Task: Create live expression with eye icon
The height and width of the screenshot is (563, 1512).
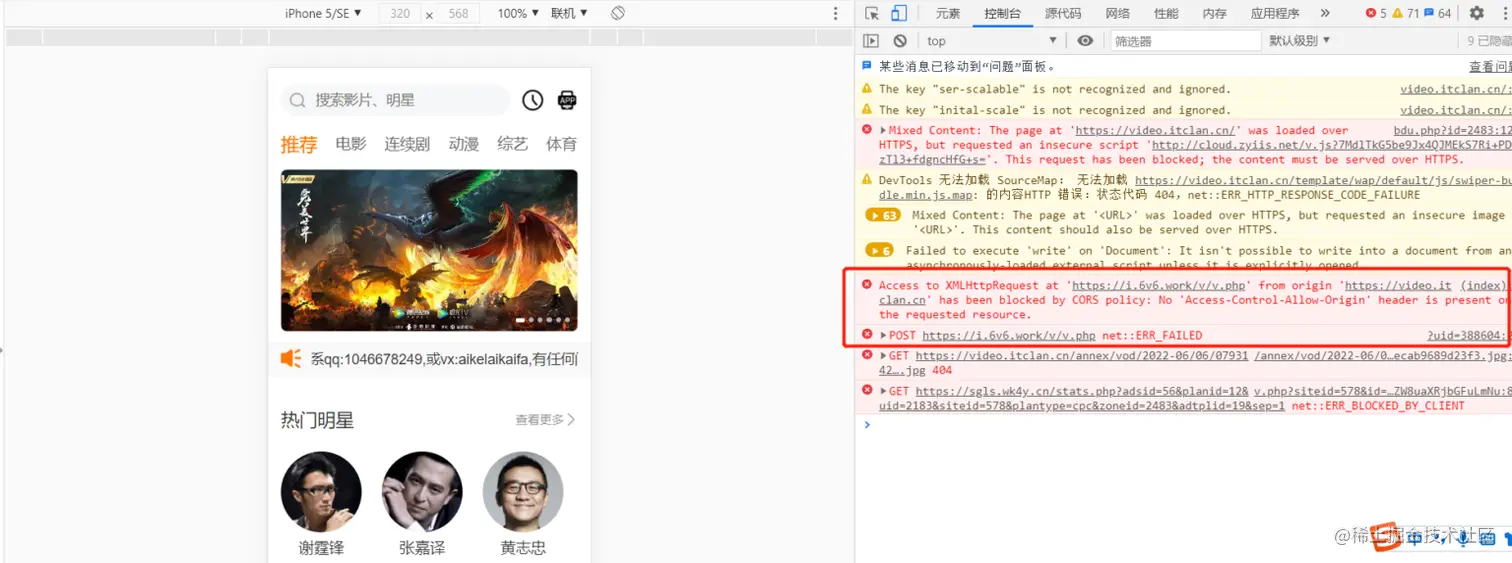Action: click(1085, 41)
